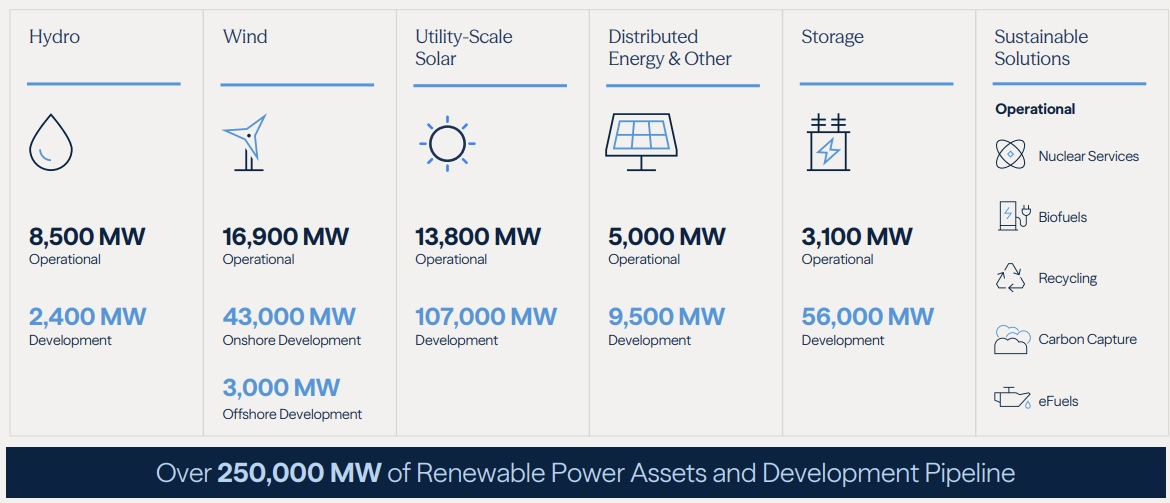Viewport: 1170px width, 503px height.
Task: Click the 43,000 MW Onshore Development figure
Action: pos(289,316)
